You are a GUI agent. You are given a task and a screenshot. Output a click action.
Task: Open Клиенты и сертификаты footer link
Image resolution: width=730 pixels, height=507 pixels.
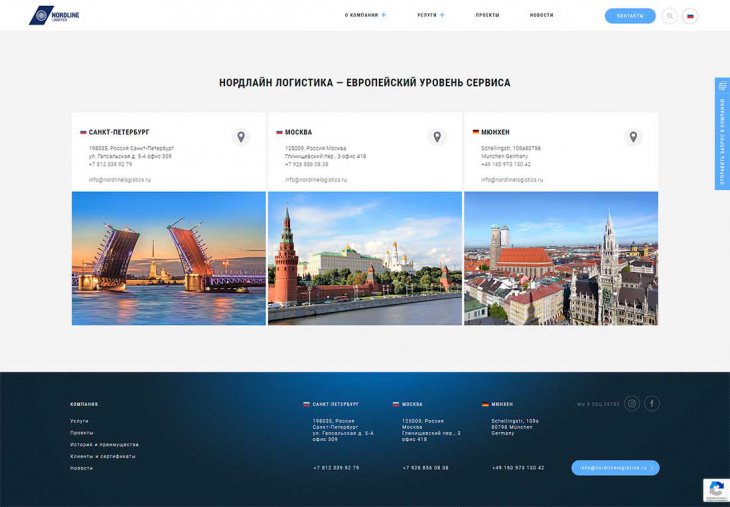[102, 456]
